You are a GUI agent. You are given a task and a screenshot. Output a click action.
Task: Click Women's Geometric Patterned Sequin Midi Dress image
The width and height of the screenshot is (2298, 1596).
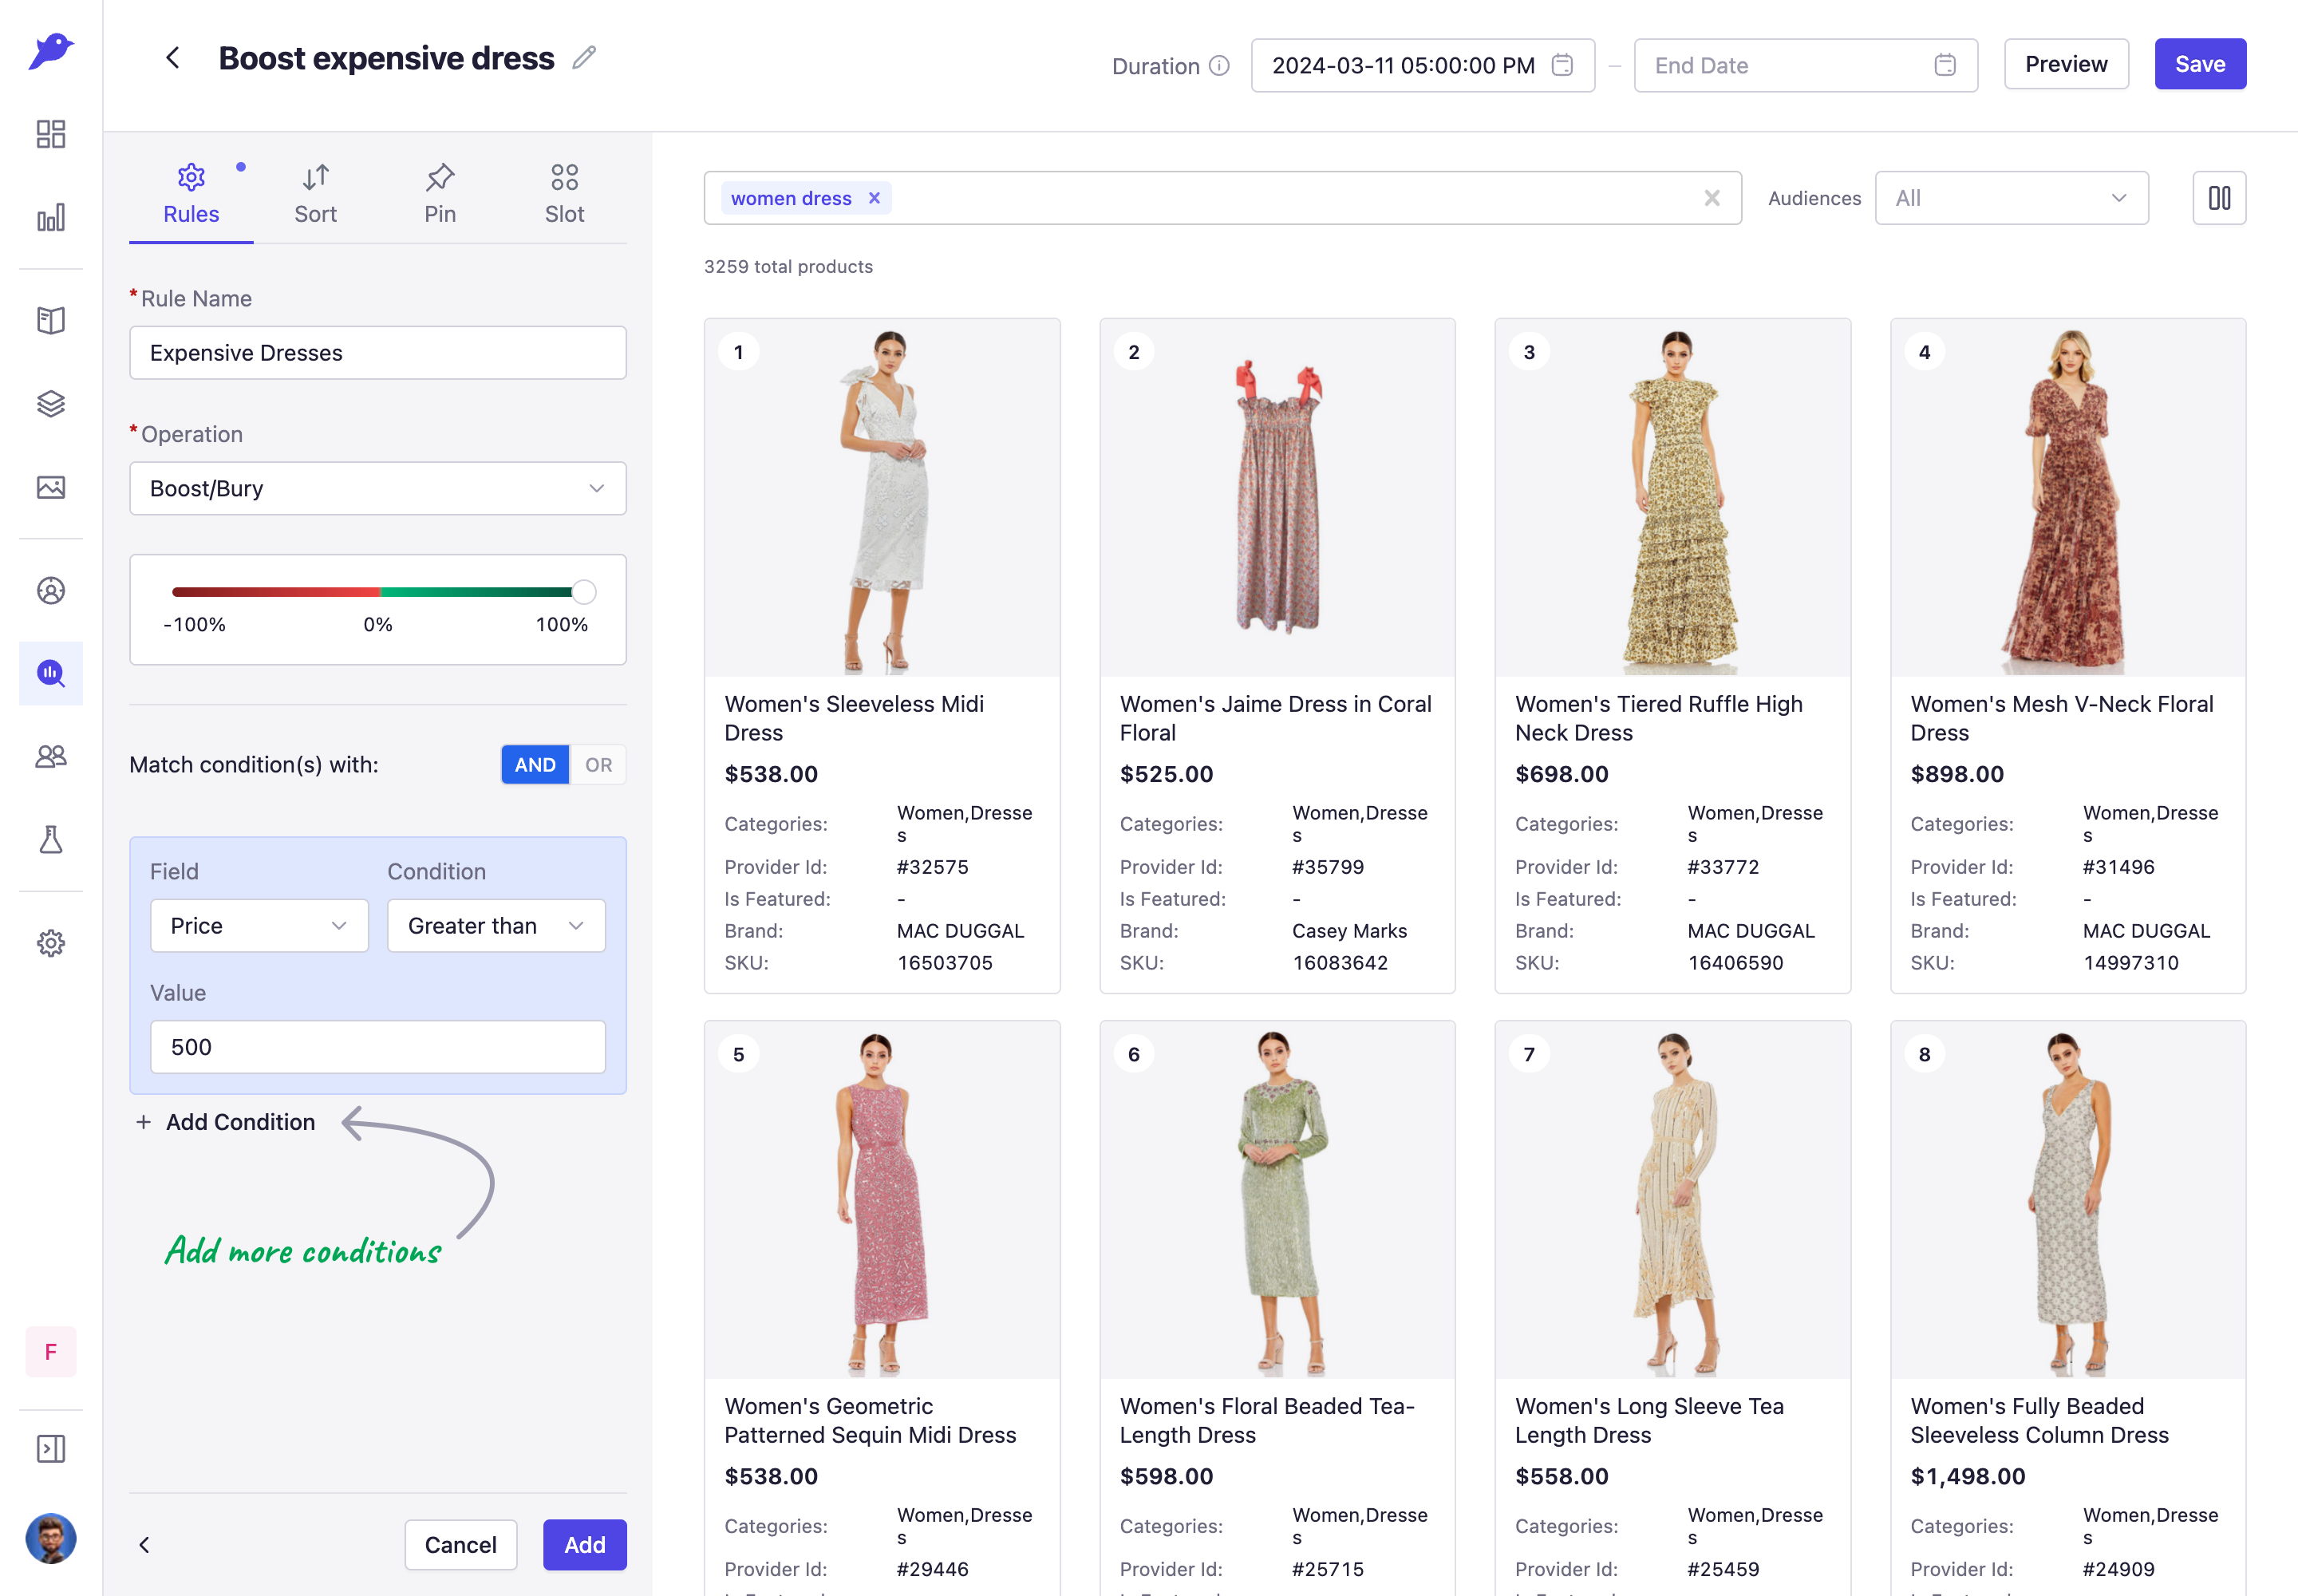(x=882, y=1200)
